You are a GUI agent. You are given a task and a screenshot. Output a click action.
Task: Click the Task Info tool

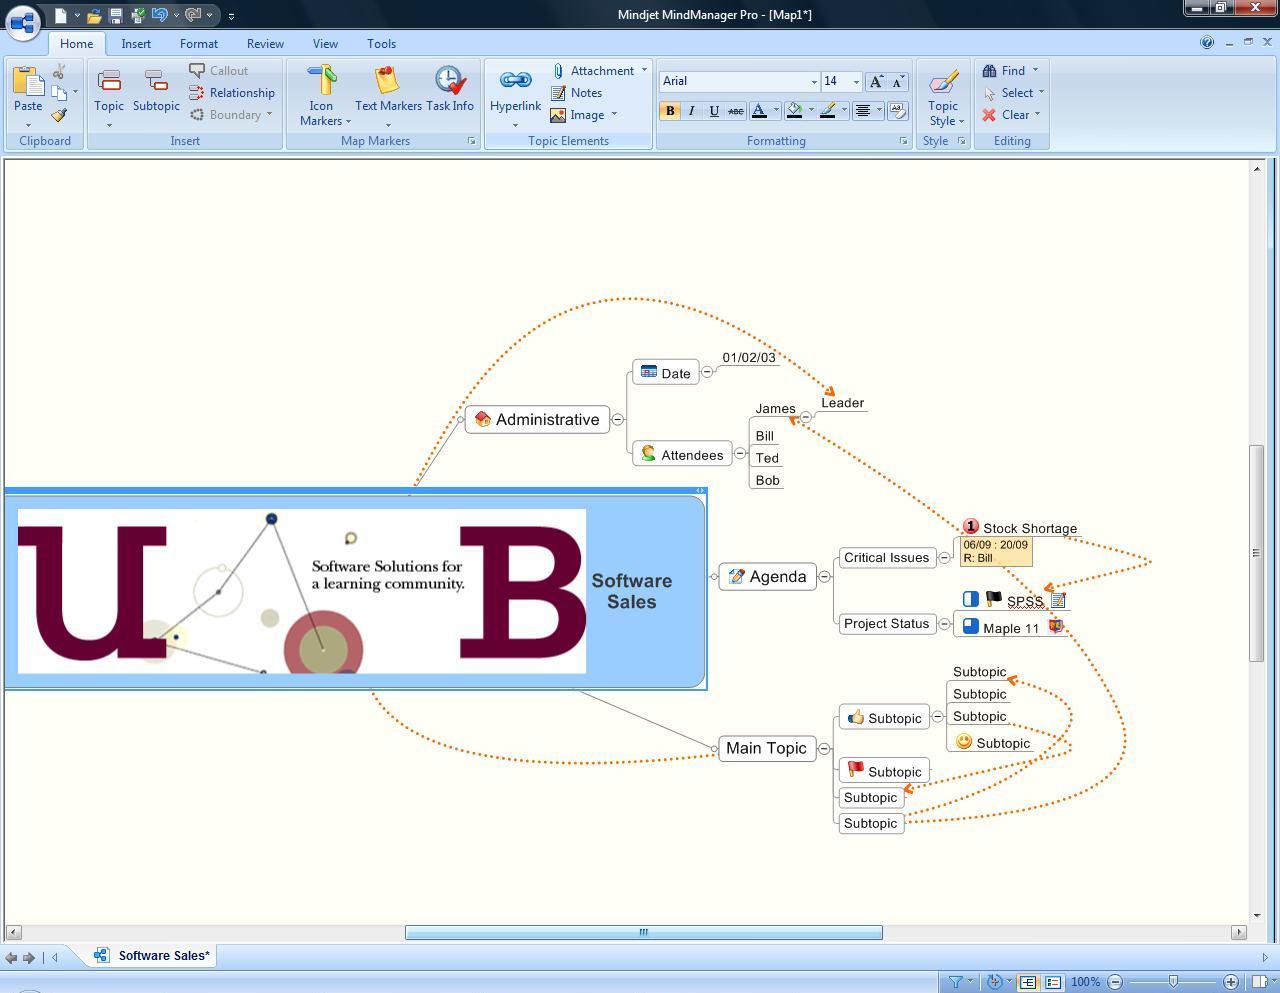[451, 90]
